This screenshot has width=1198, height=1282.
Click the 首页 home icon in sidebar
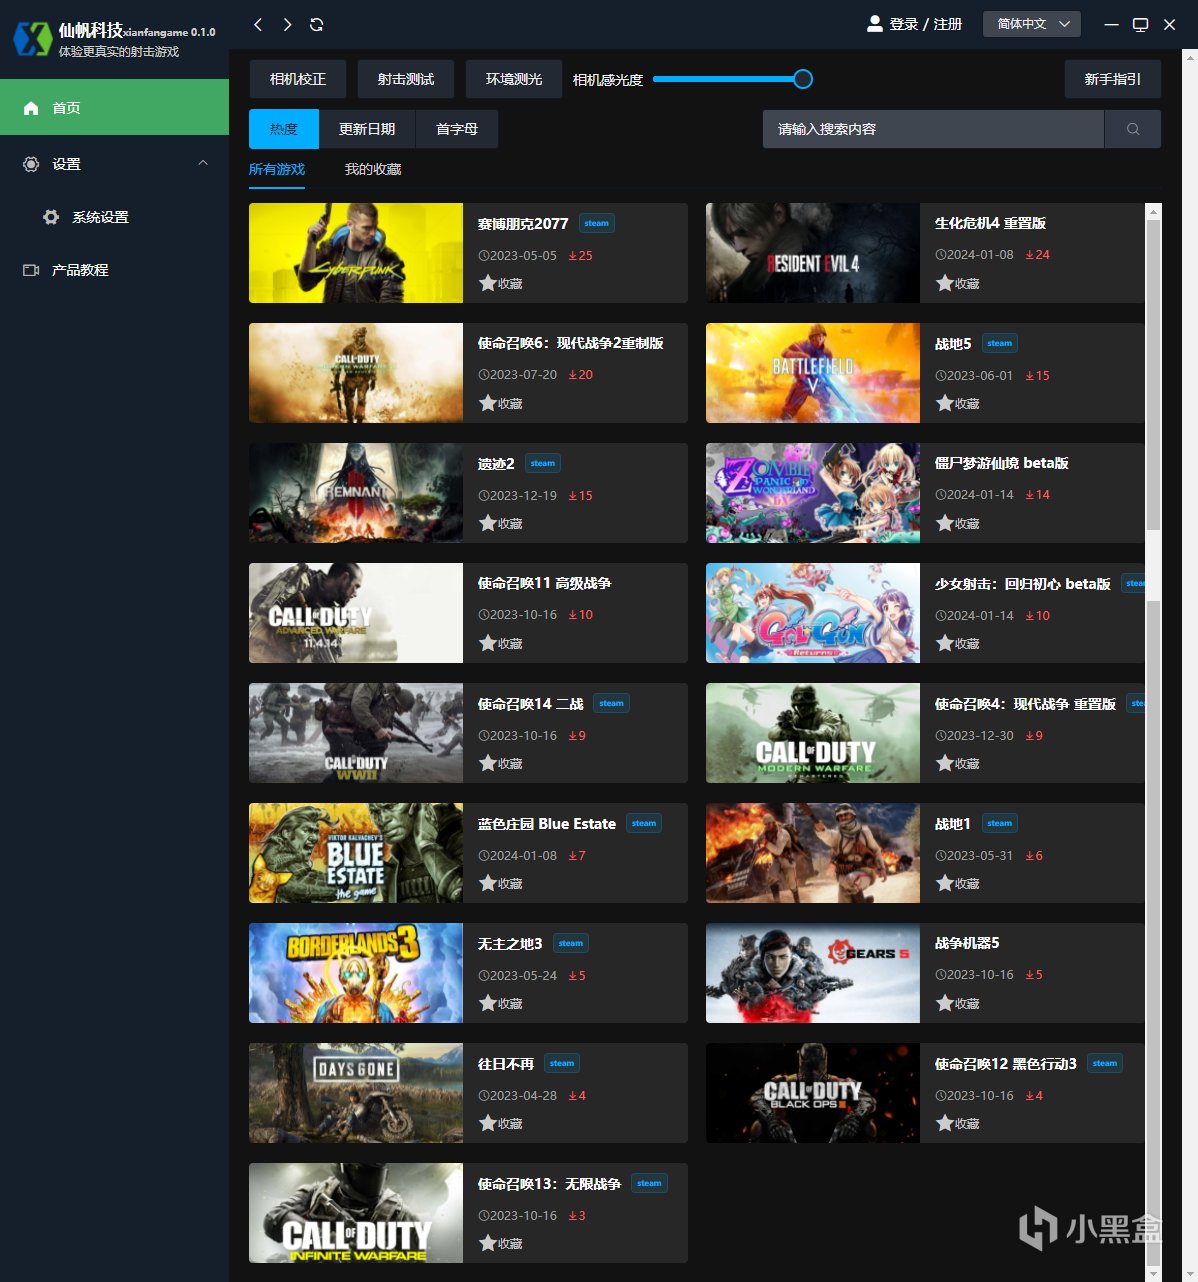click(31, 108)
